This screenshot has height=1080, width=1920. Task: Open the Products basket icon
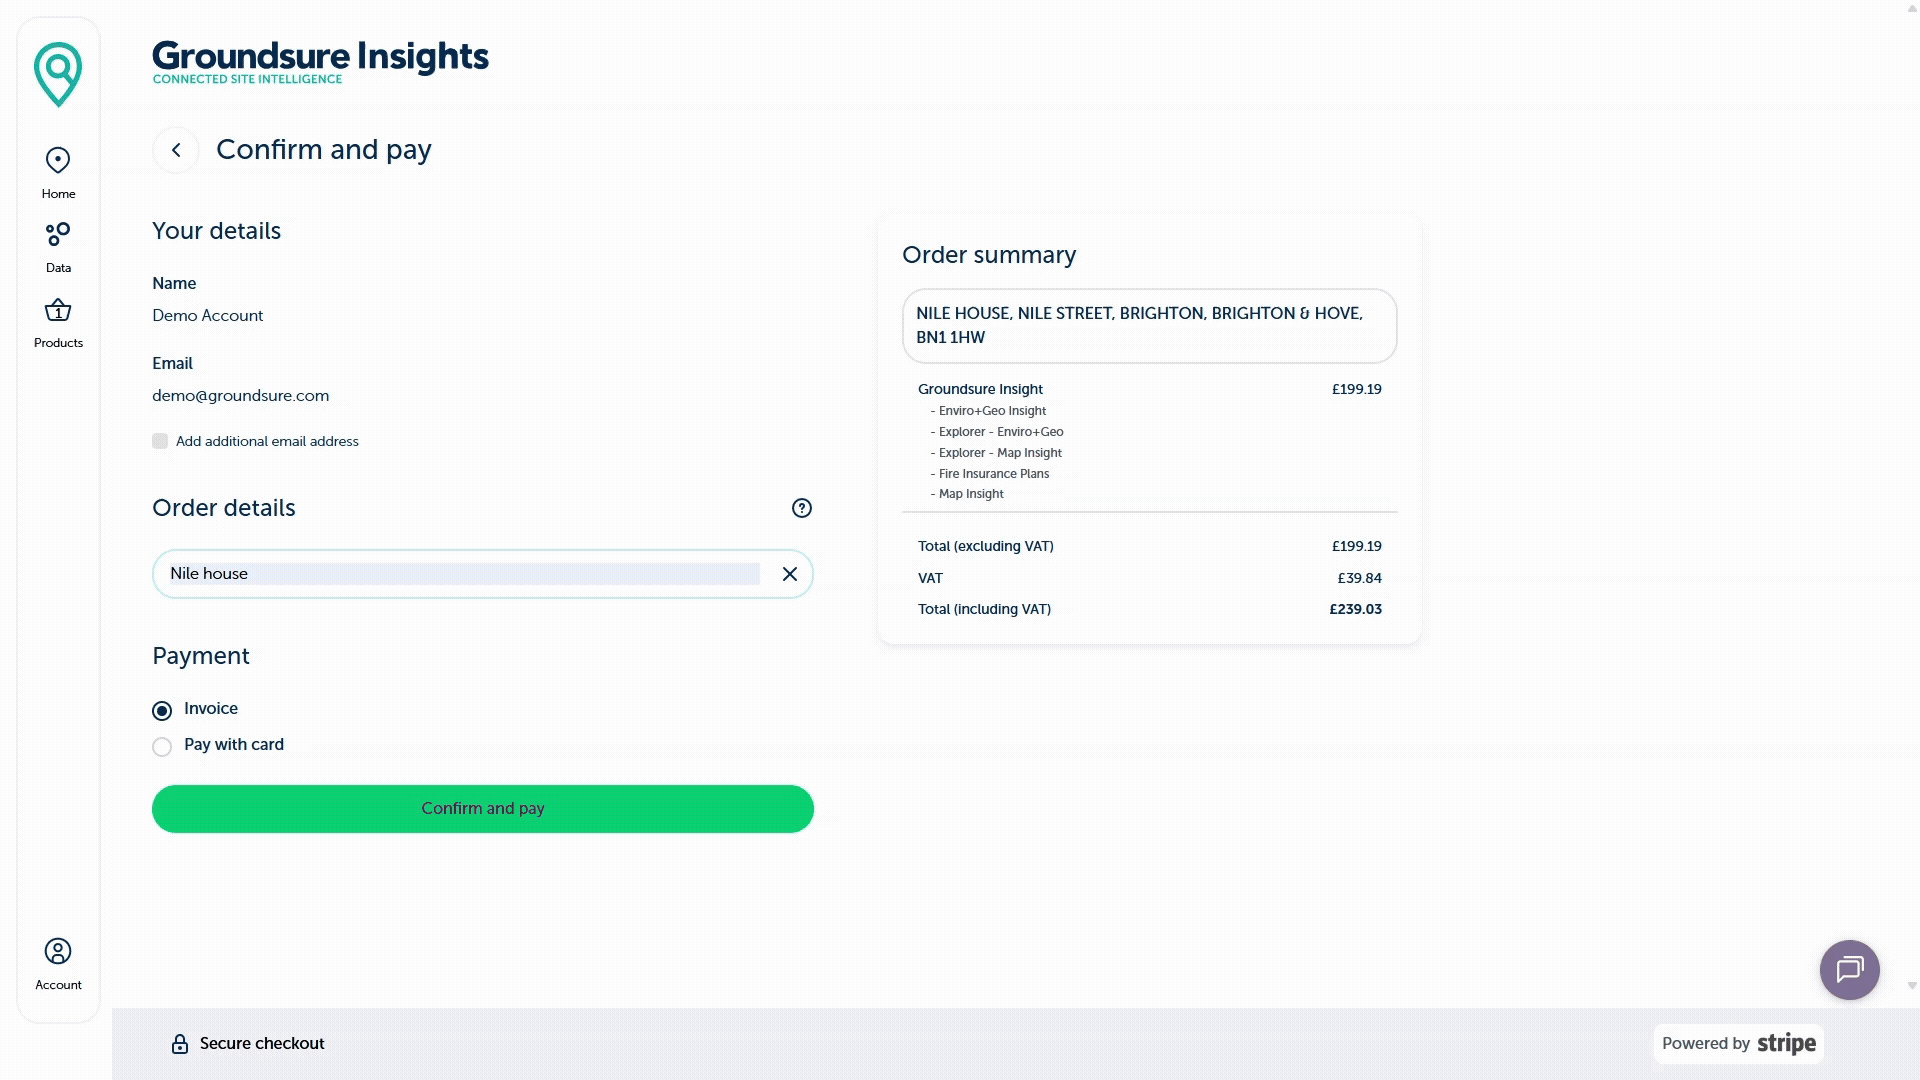click(58, 310)
